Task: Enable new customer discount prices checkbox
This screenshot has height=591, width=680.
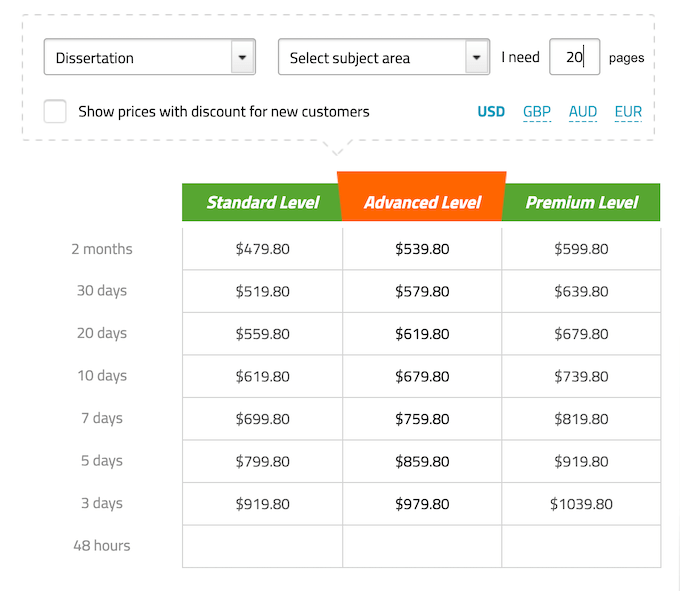Action: pos(55,112)
